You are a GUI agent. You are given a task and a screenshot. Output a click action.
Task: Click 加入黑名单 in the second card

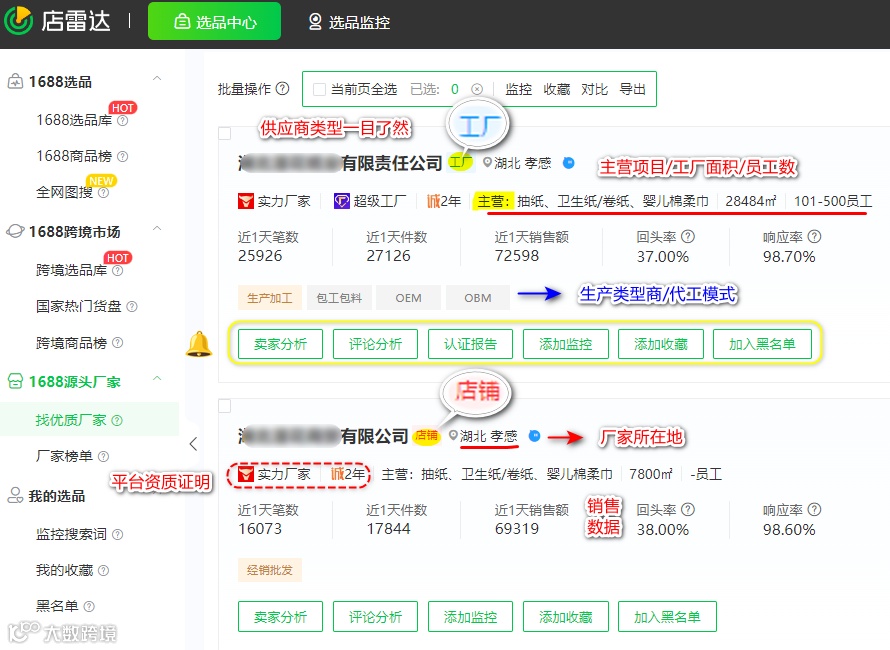point(668,617)
